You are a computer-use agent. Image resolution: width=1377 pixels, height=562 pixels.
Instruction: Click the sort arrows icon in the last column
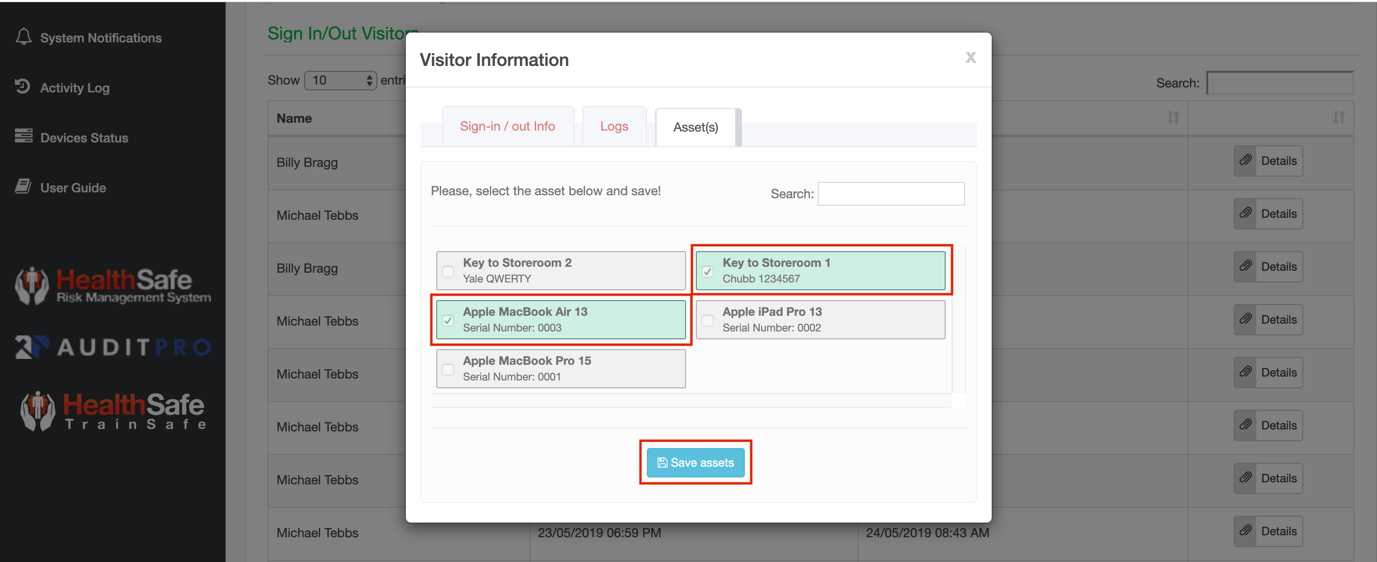1338,118
